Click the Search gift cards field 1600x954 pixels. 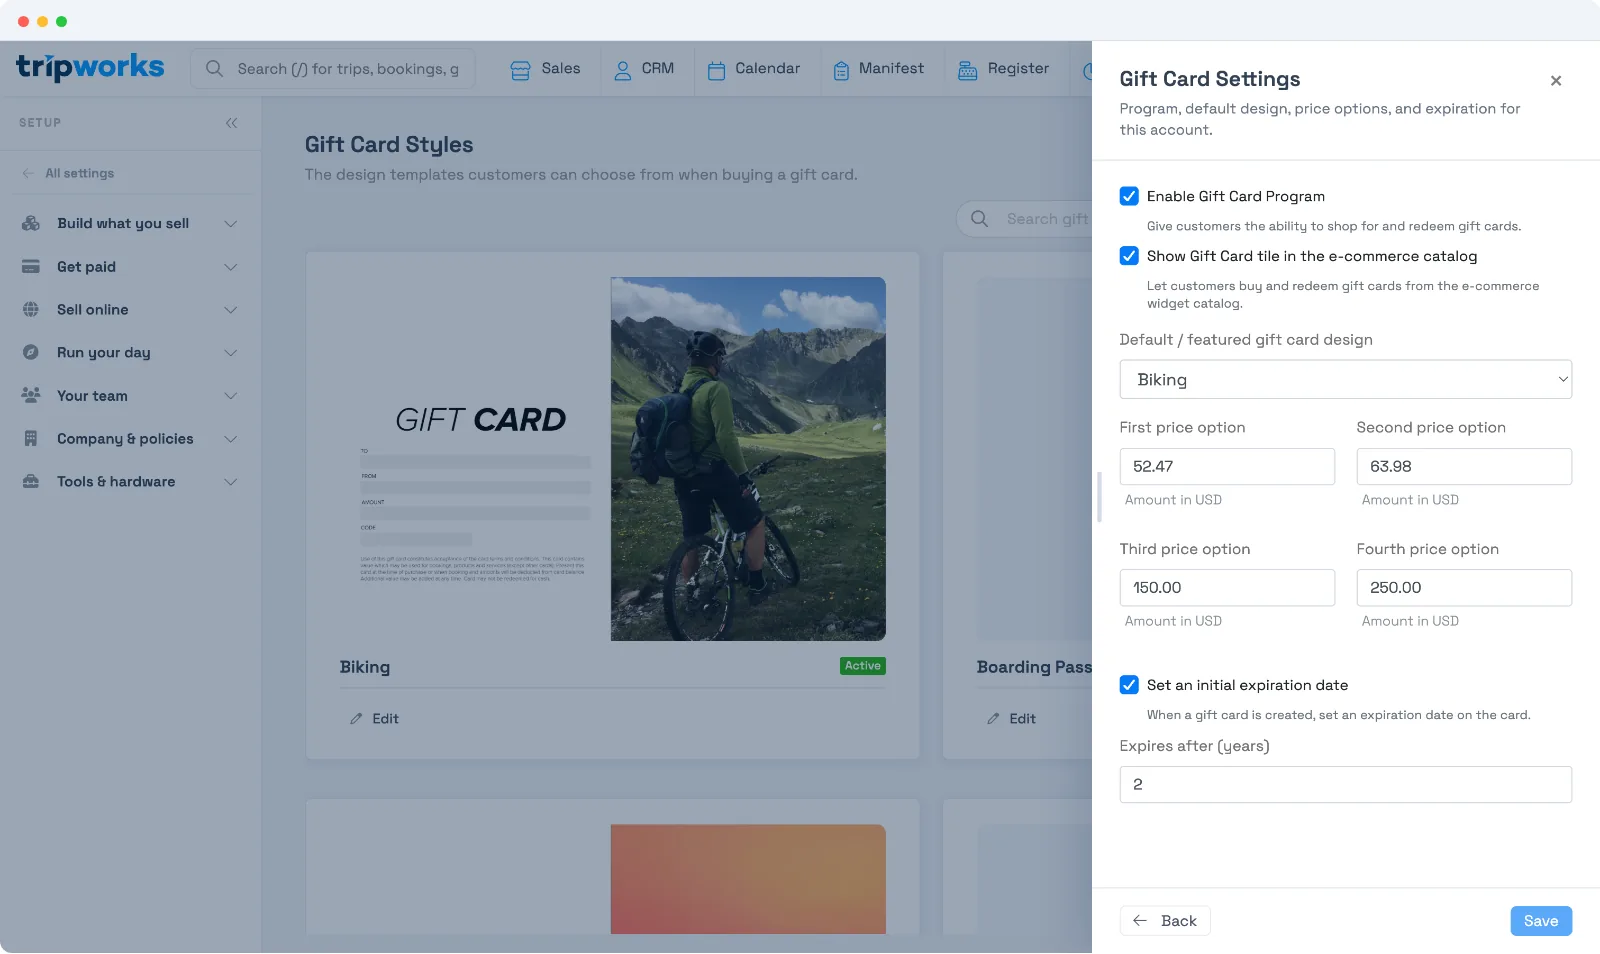pos(1025,219)
